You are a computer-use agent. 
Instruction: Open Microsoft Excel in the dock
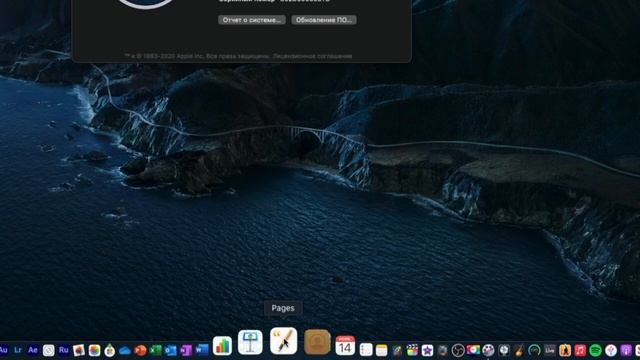click(156, 350)
